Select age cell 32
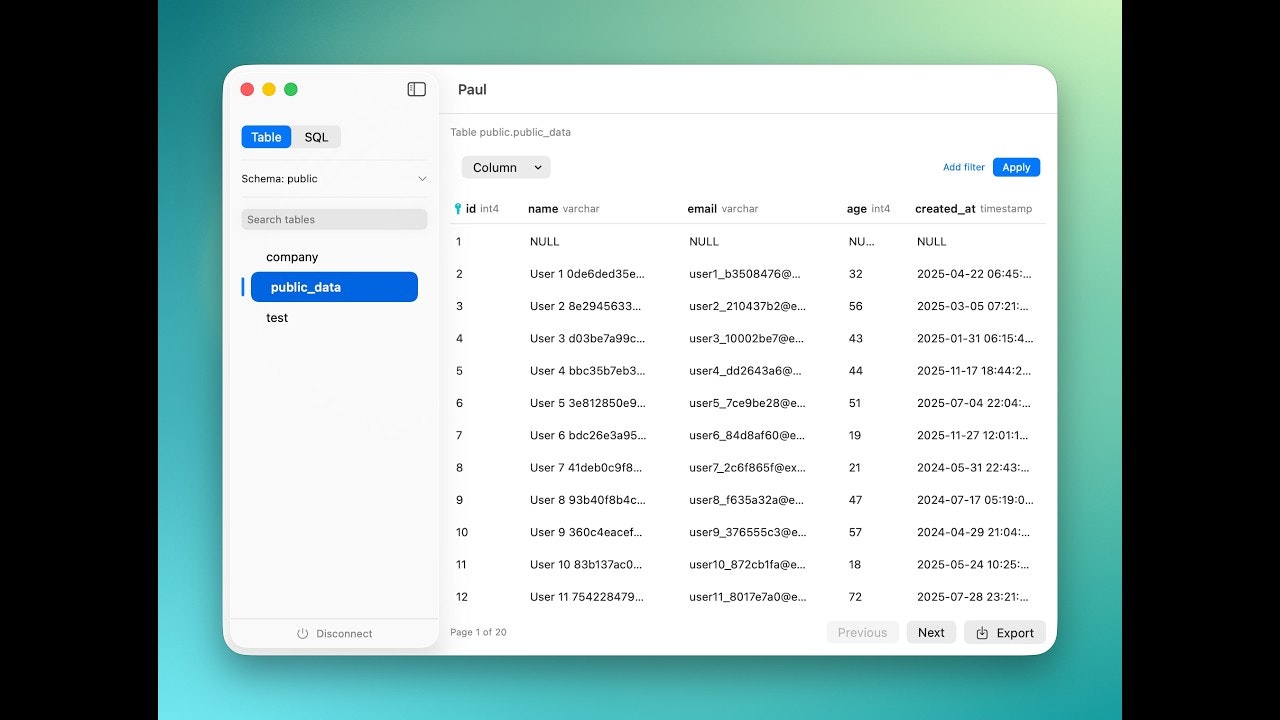Screen dimensions: 1280x720 [x=855, y=274]
